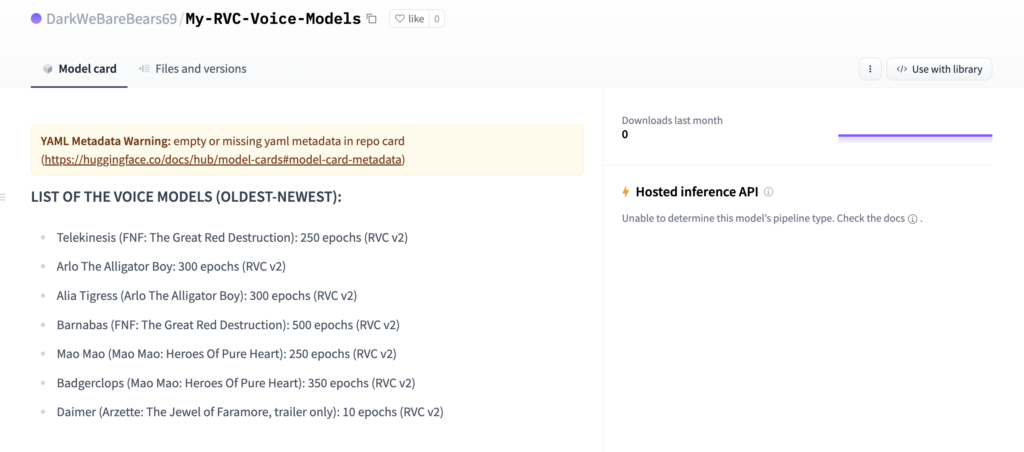Like this model repository
Viewport: 1024px width, 452px height.
409,19
